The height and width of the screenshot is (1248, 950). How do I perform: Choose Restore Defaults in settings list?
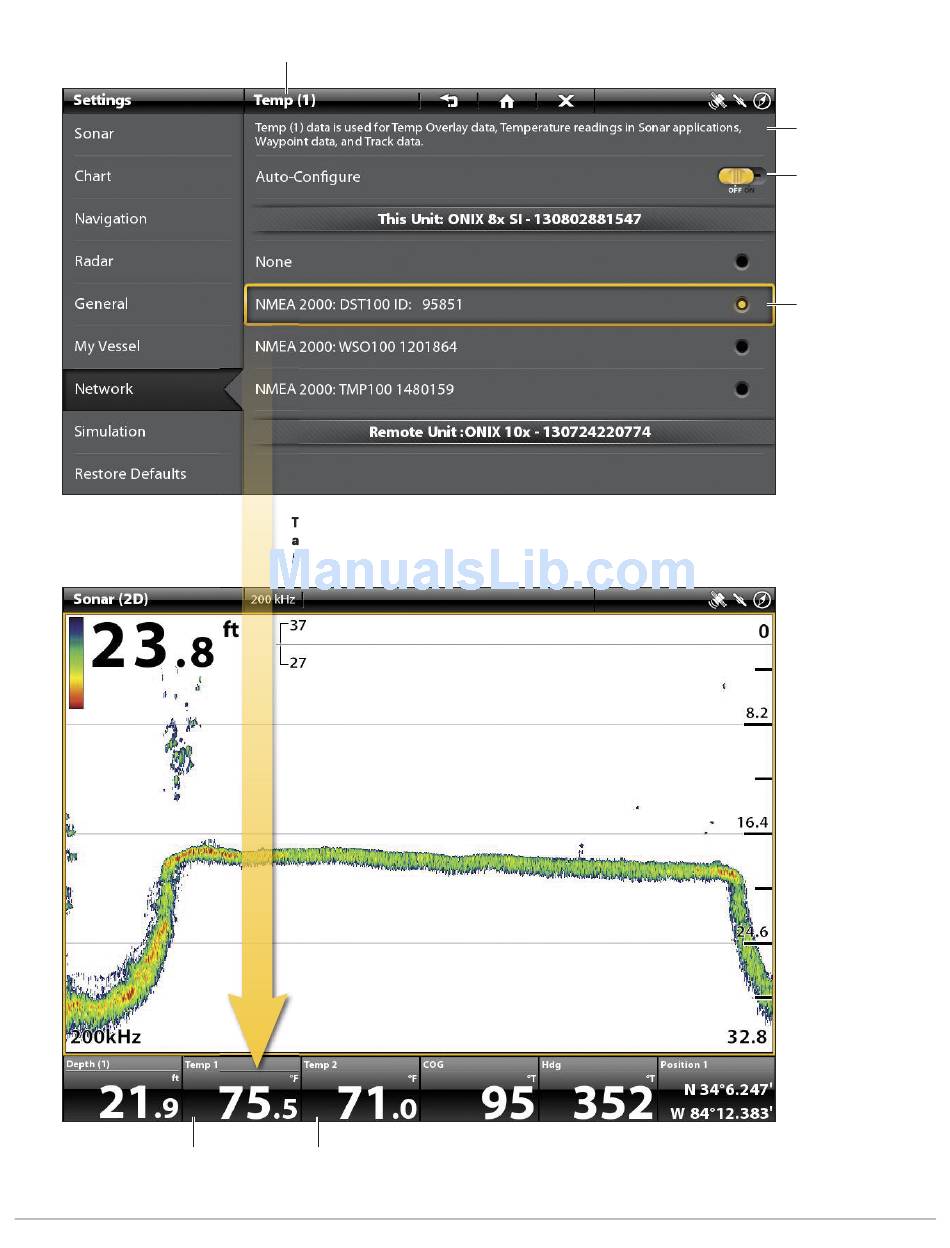tap(153, 474)
